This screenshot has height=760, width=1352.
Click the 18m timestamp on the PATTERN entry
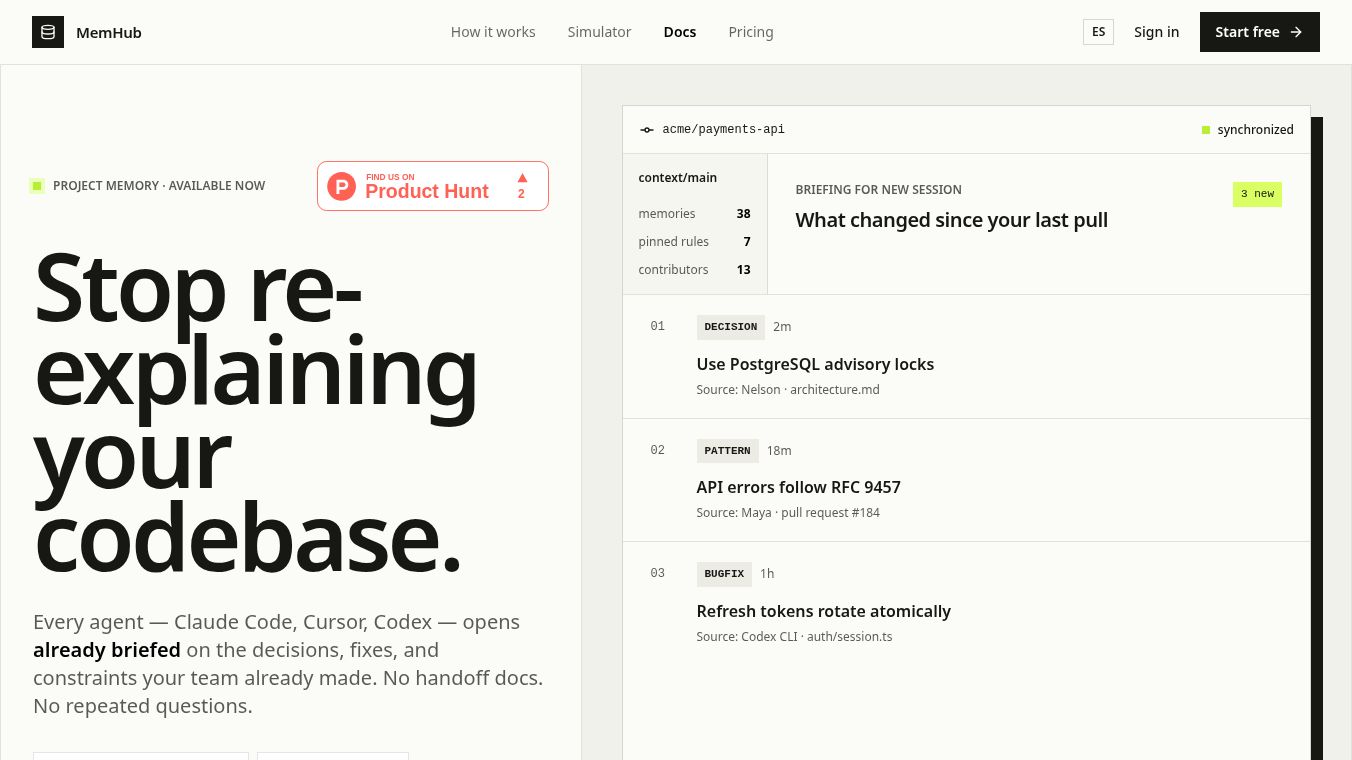[x=779, y=451]
